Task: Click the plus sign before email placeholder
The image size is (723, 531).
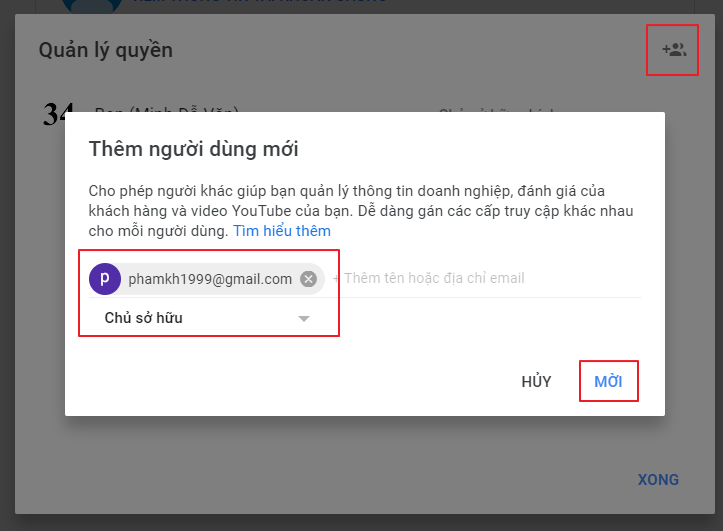Action: pyautogui.click(x=336, y=278)
